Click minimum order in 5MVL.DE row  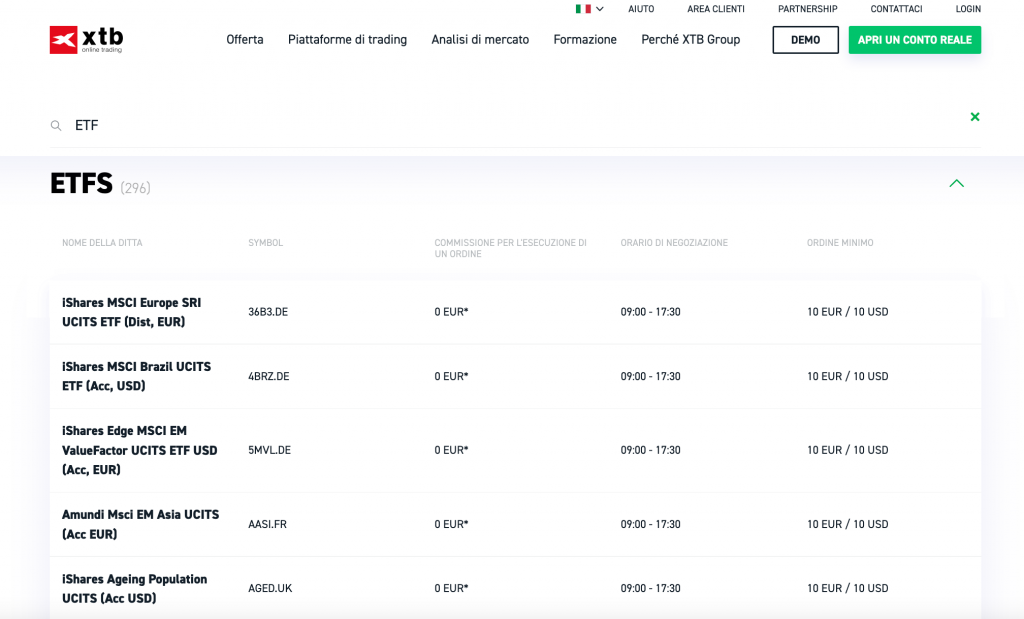point(848,450)
